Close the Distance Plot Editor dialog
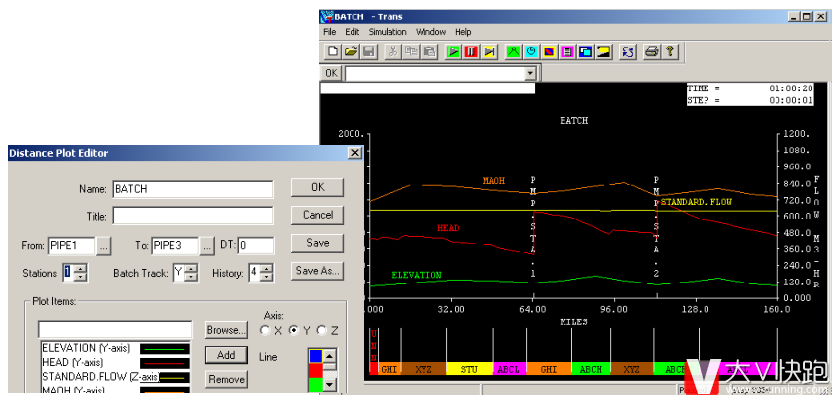Viewport: 838px width, 401px height. click(354, 153)
